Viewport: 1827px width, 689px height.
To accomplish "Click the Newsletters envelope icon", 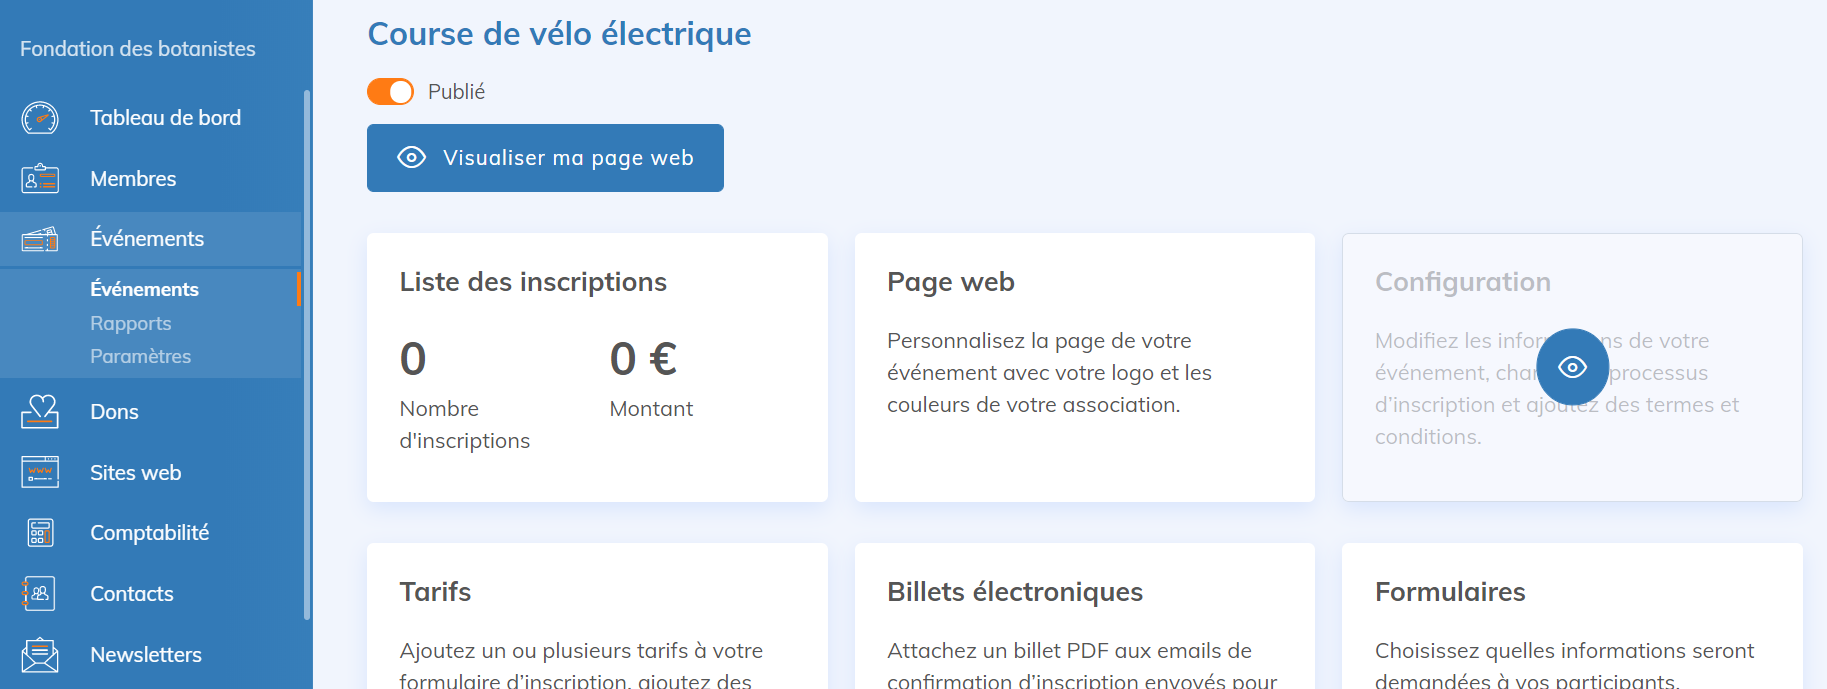I will click(40, 655).
